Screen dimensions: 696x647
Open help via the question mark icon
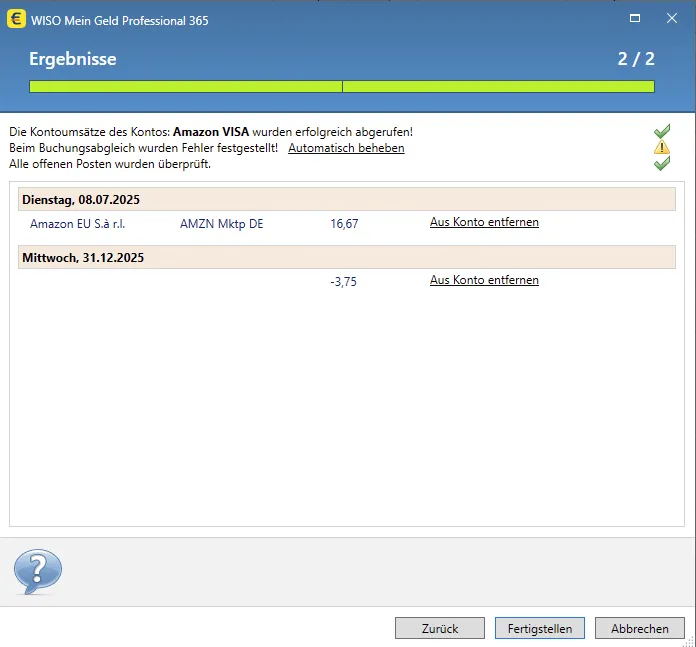[x=37, y=572]
